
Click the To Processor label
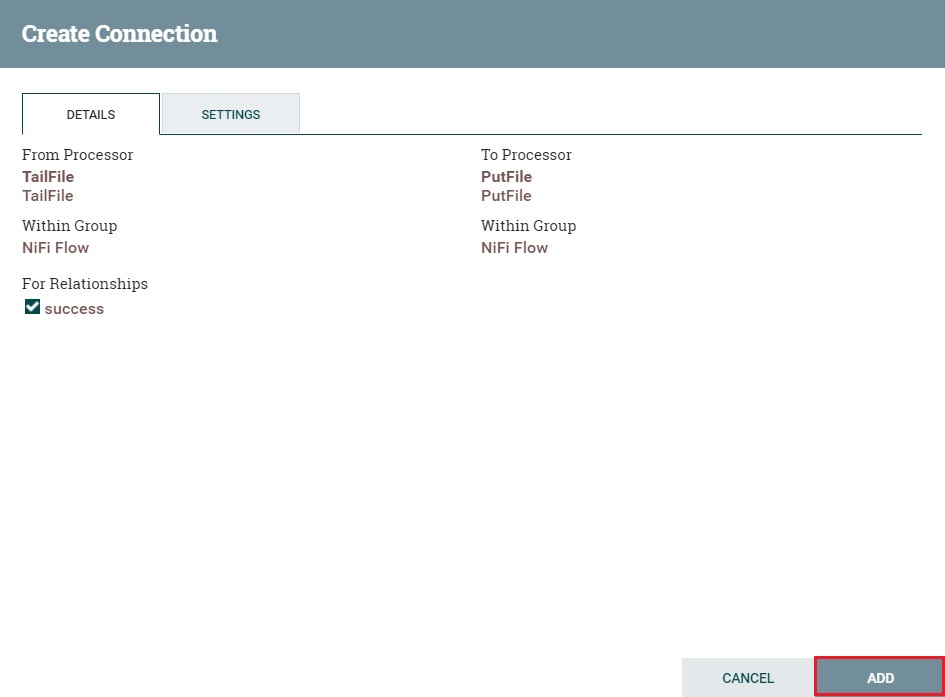[526, 155]
